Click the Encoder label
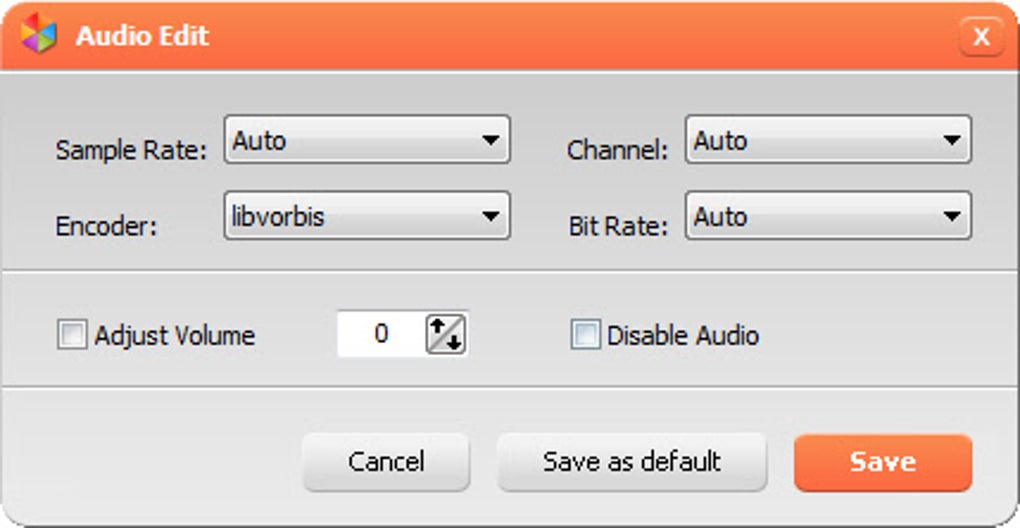The image size is (1020, 528). point(106,226)
